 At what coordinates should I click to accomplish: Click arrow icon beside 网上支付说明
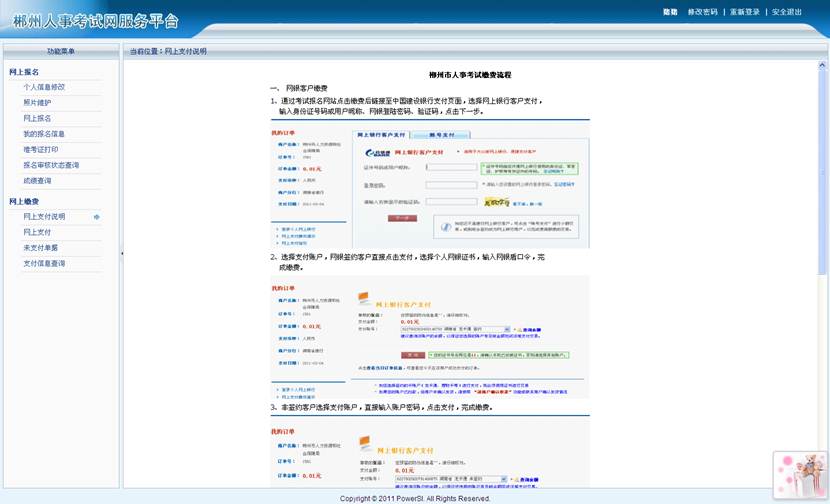click(97, 216)
